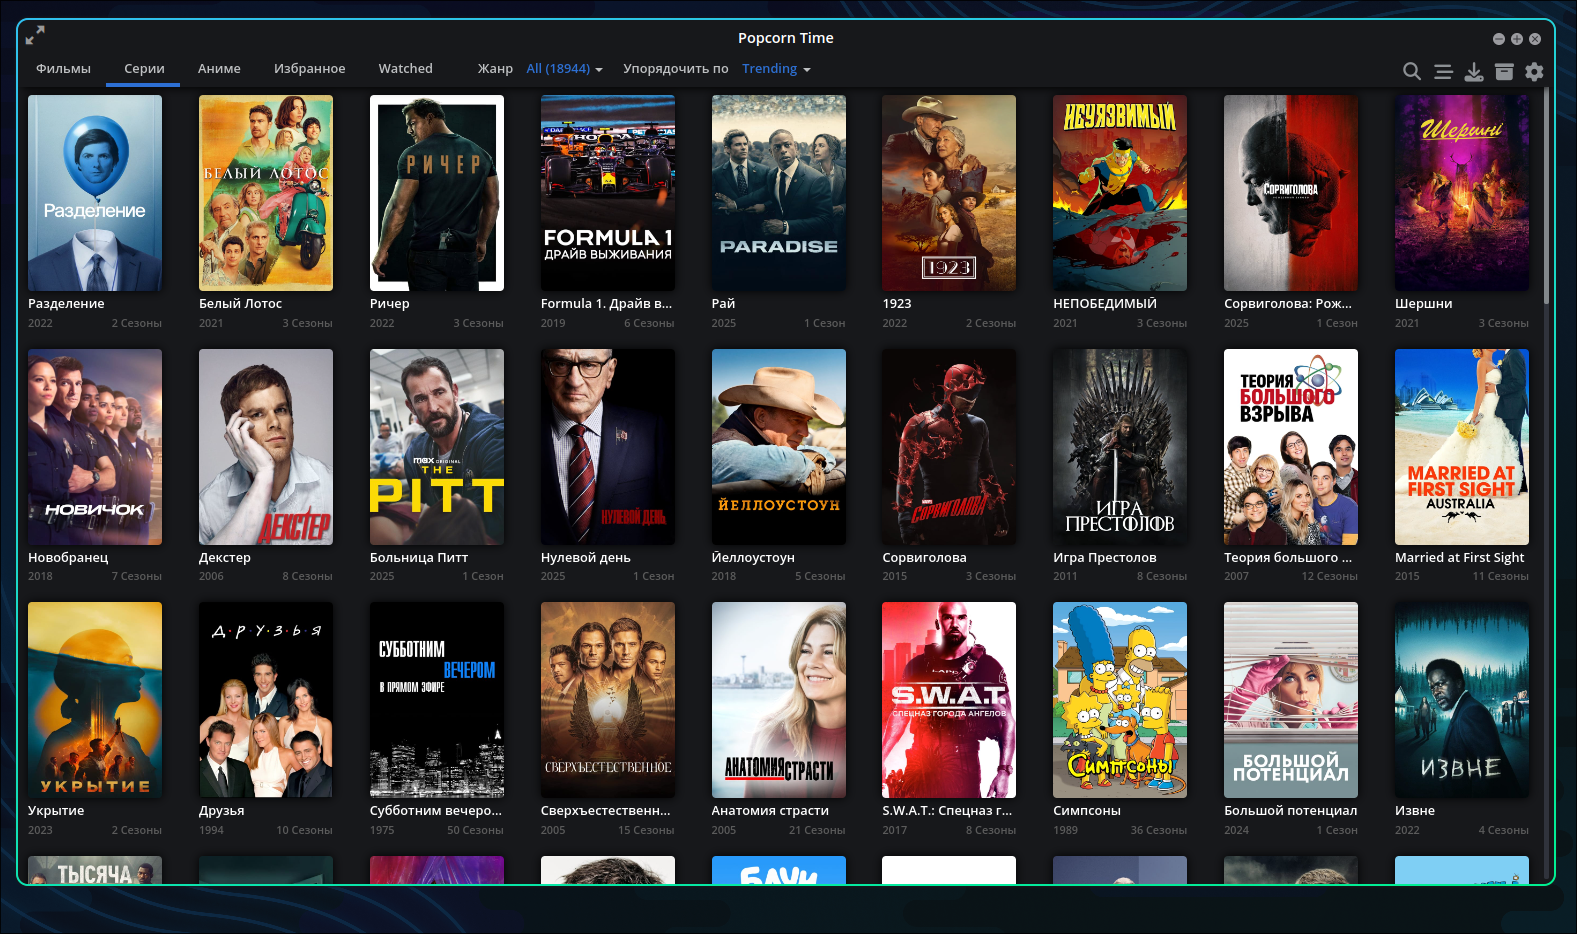Open the Йеллоустоун poster
The width and height of the screenshot is (1577, 934).
tap(779, 447)
